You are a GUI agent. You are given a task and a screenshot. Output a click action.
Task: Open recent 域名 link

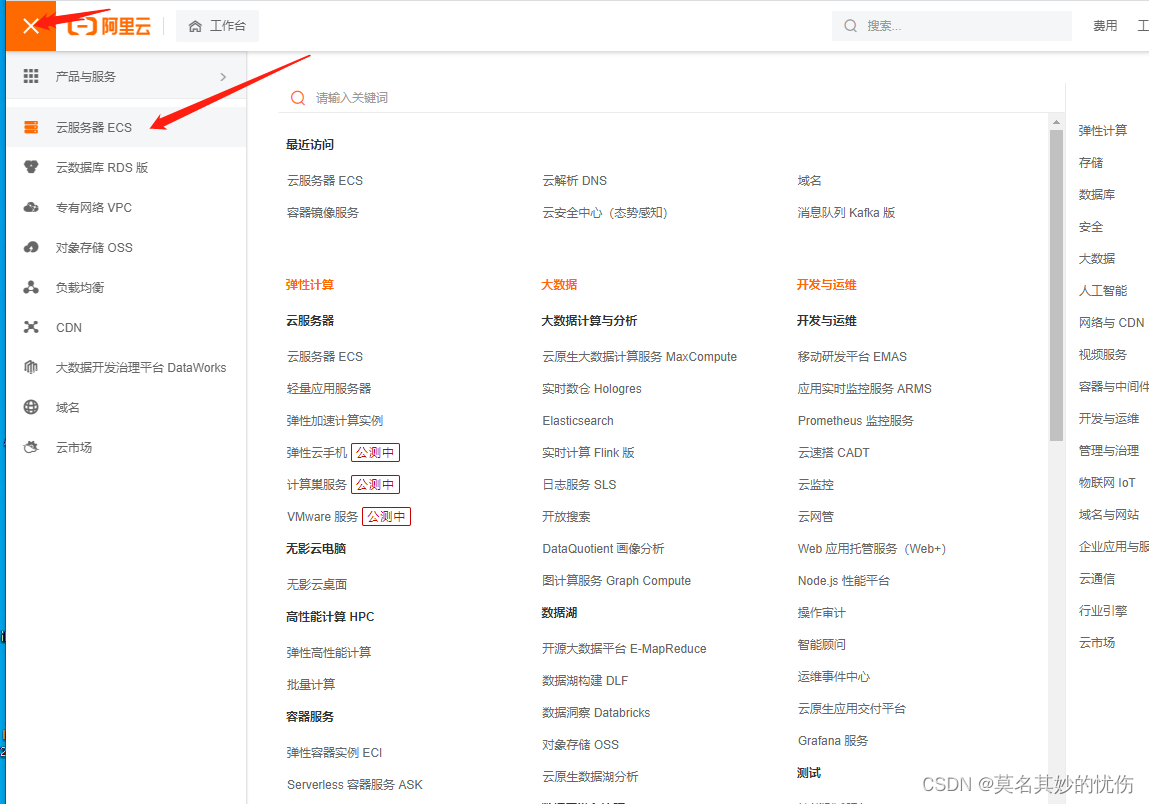pos(809,180)
